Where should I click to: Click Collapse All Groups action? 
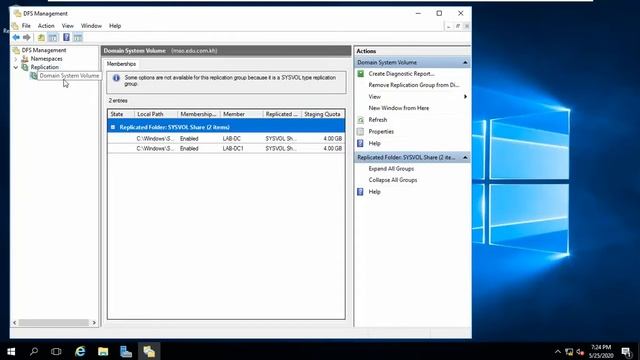393,180
